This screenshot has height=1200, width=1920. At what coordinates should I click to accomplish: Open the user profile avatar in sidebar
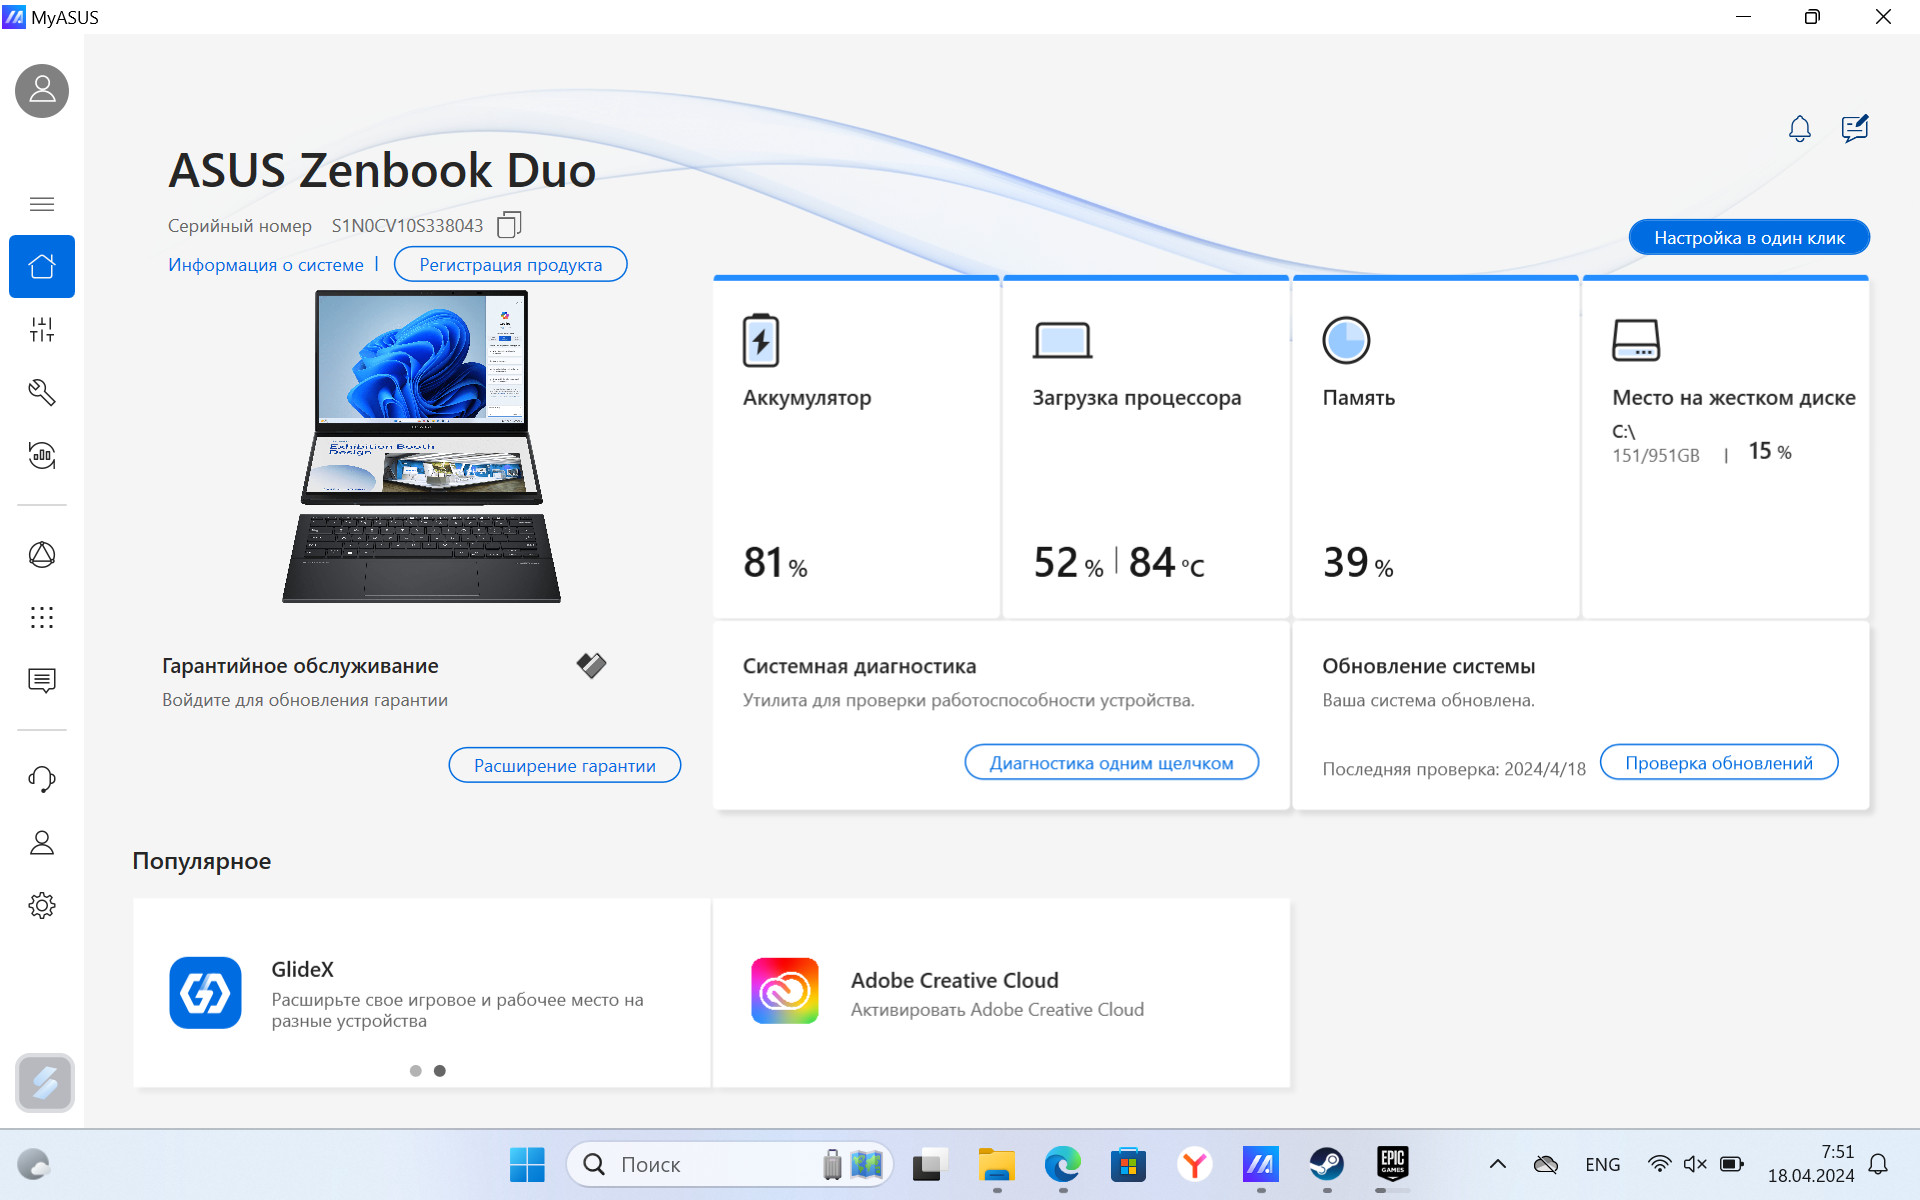point(42,91)
